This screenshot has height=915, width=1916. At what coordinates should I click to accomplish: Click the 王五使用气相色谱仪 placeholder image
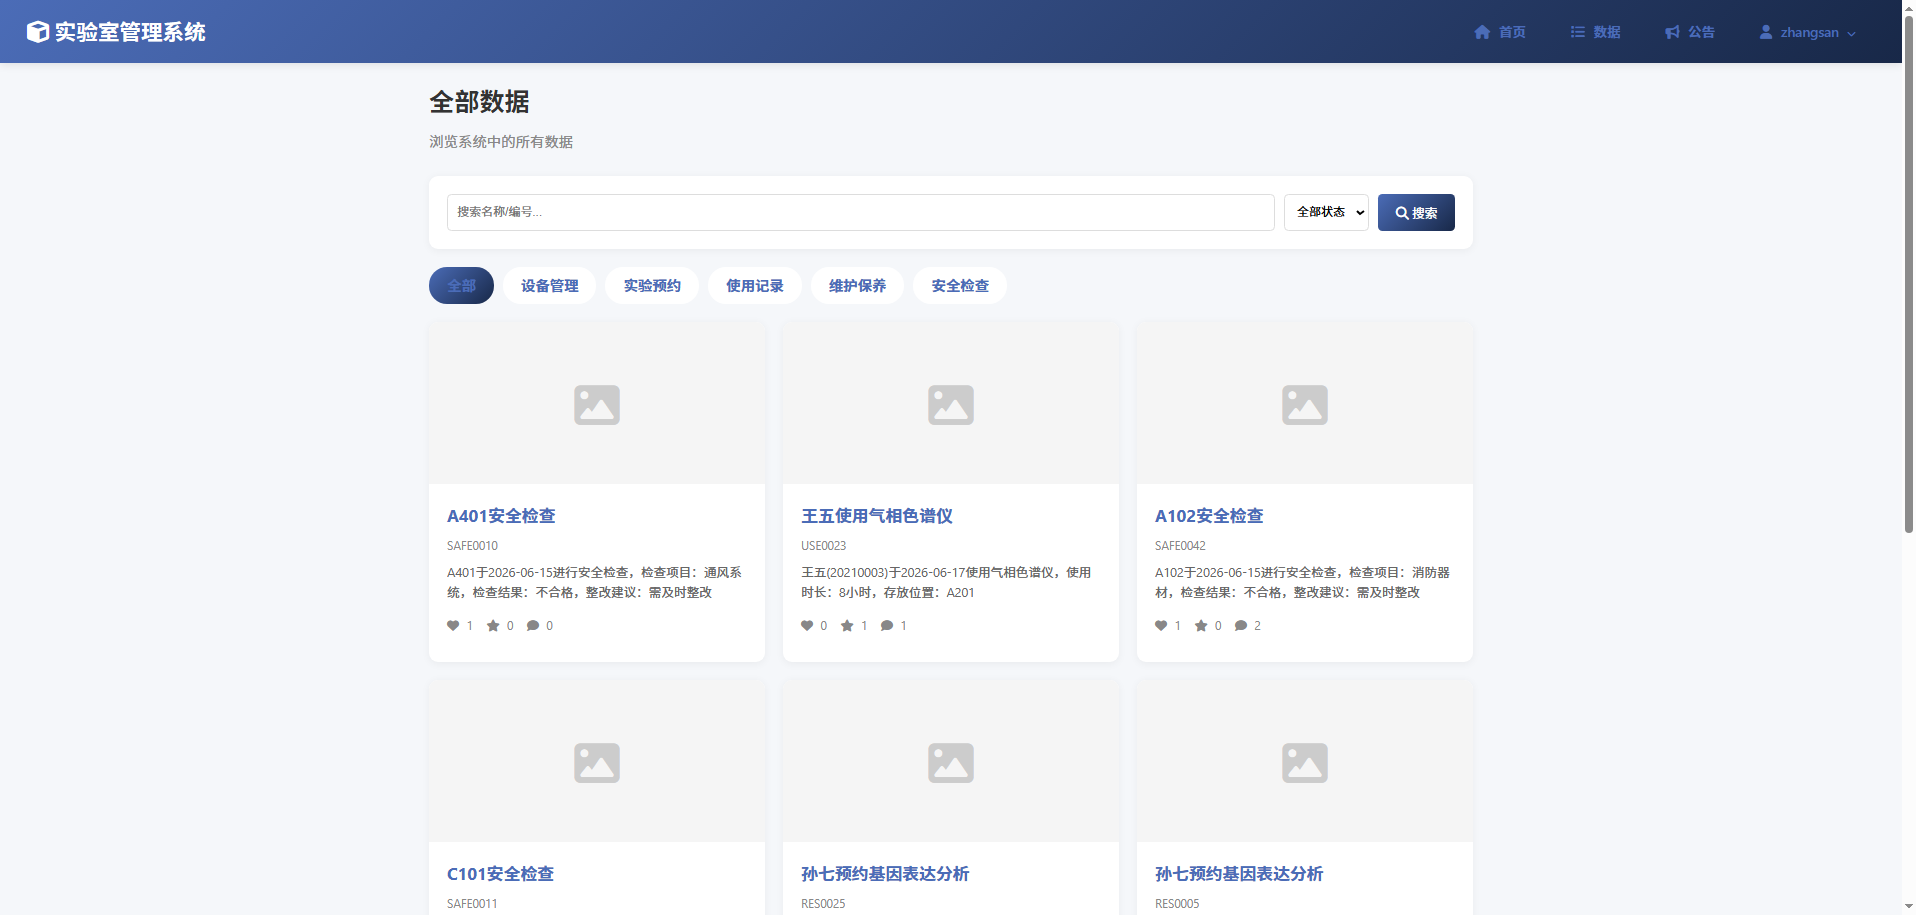click(x=951, y=404)
